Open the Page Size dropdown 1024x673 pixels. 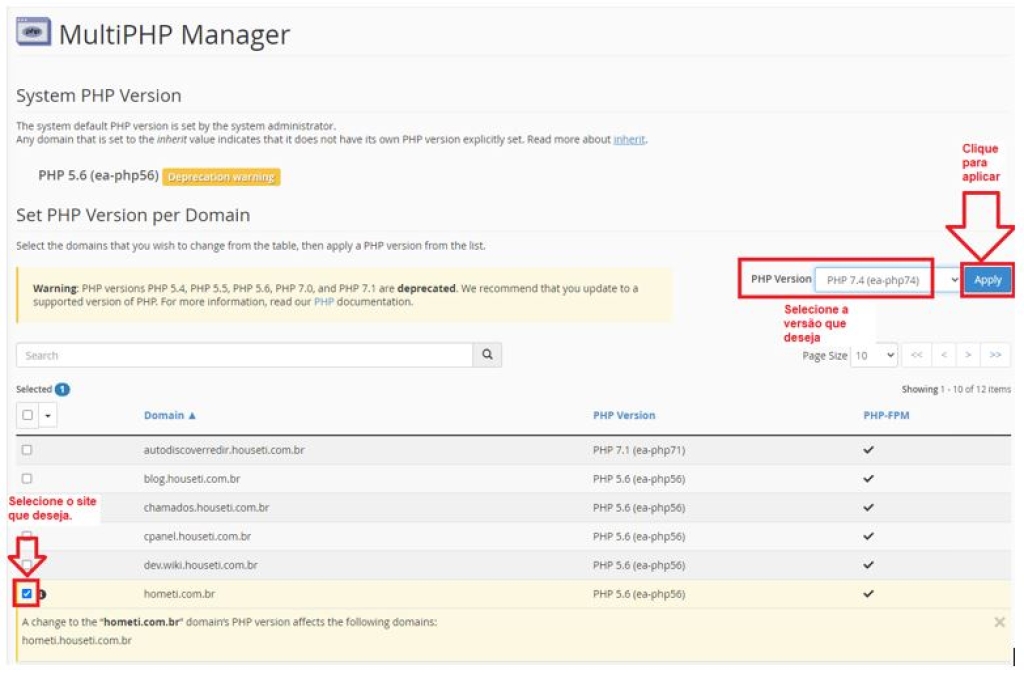[x=874, y=355]
